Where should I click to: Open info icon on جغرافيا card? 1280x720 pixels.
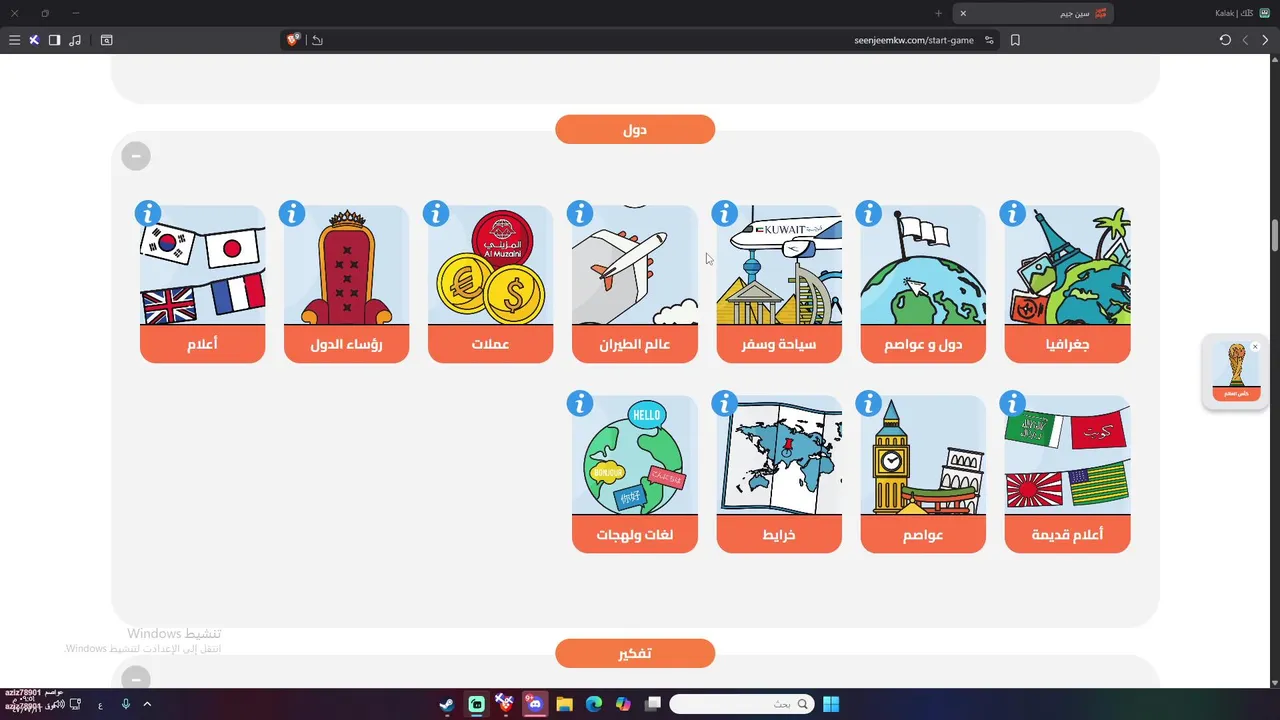[1013, 213]
